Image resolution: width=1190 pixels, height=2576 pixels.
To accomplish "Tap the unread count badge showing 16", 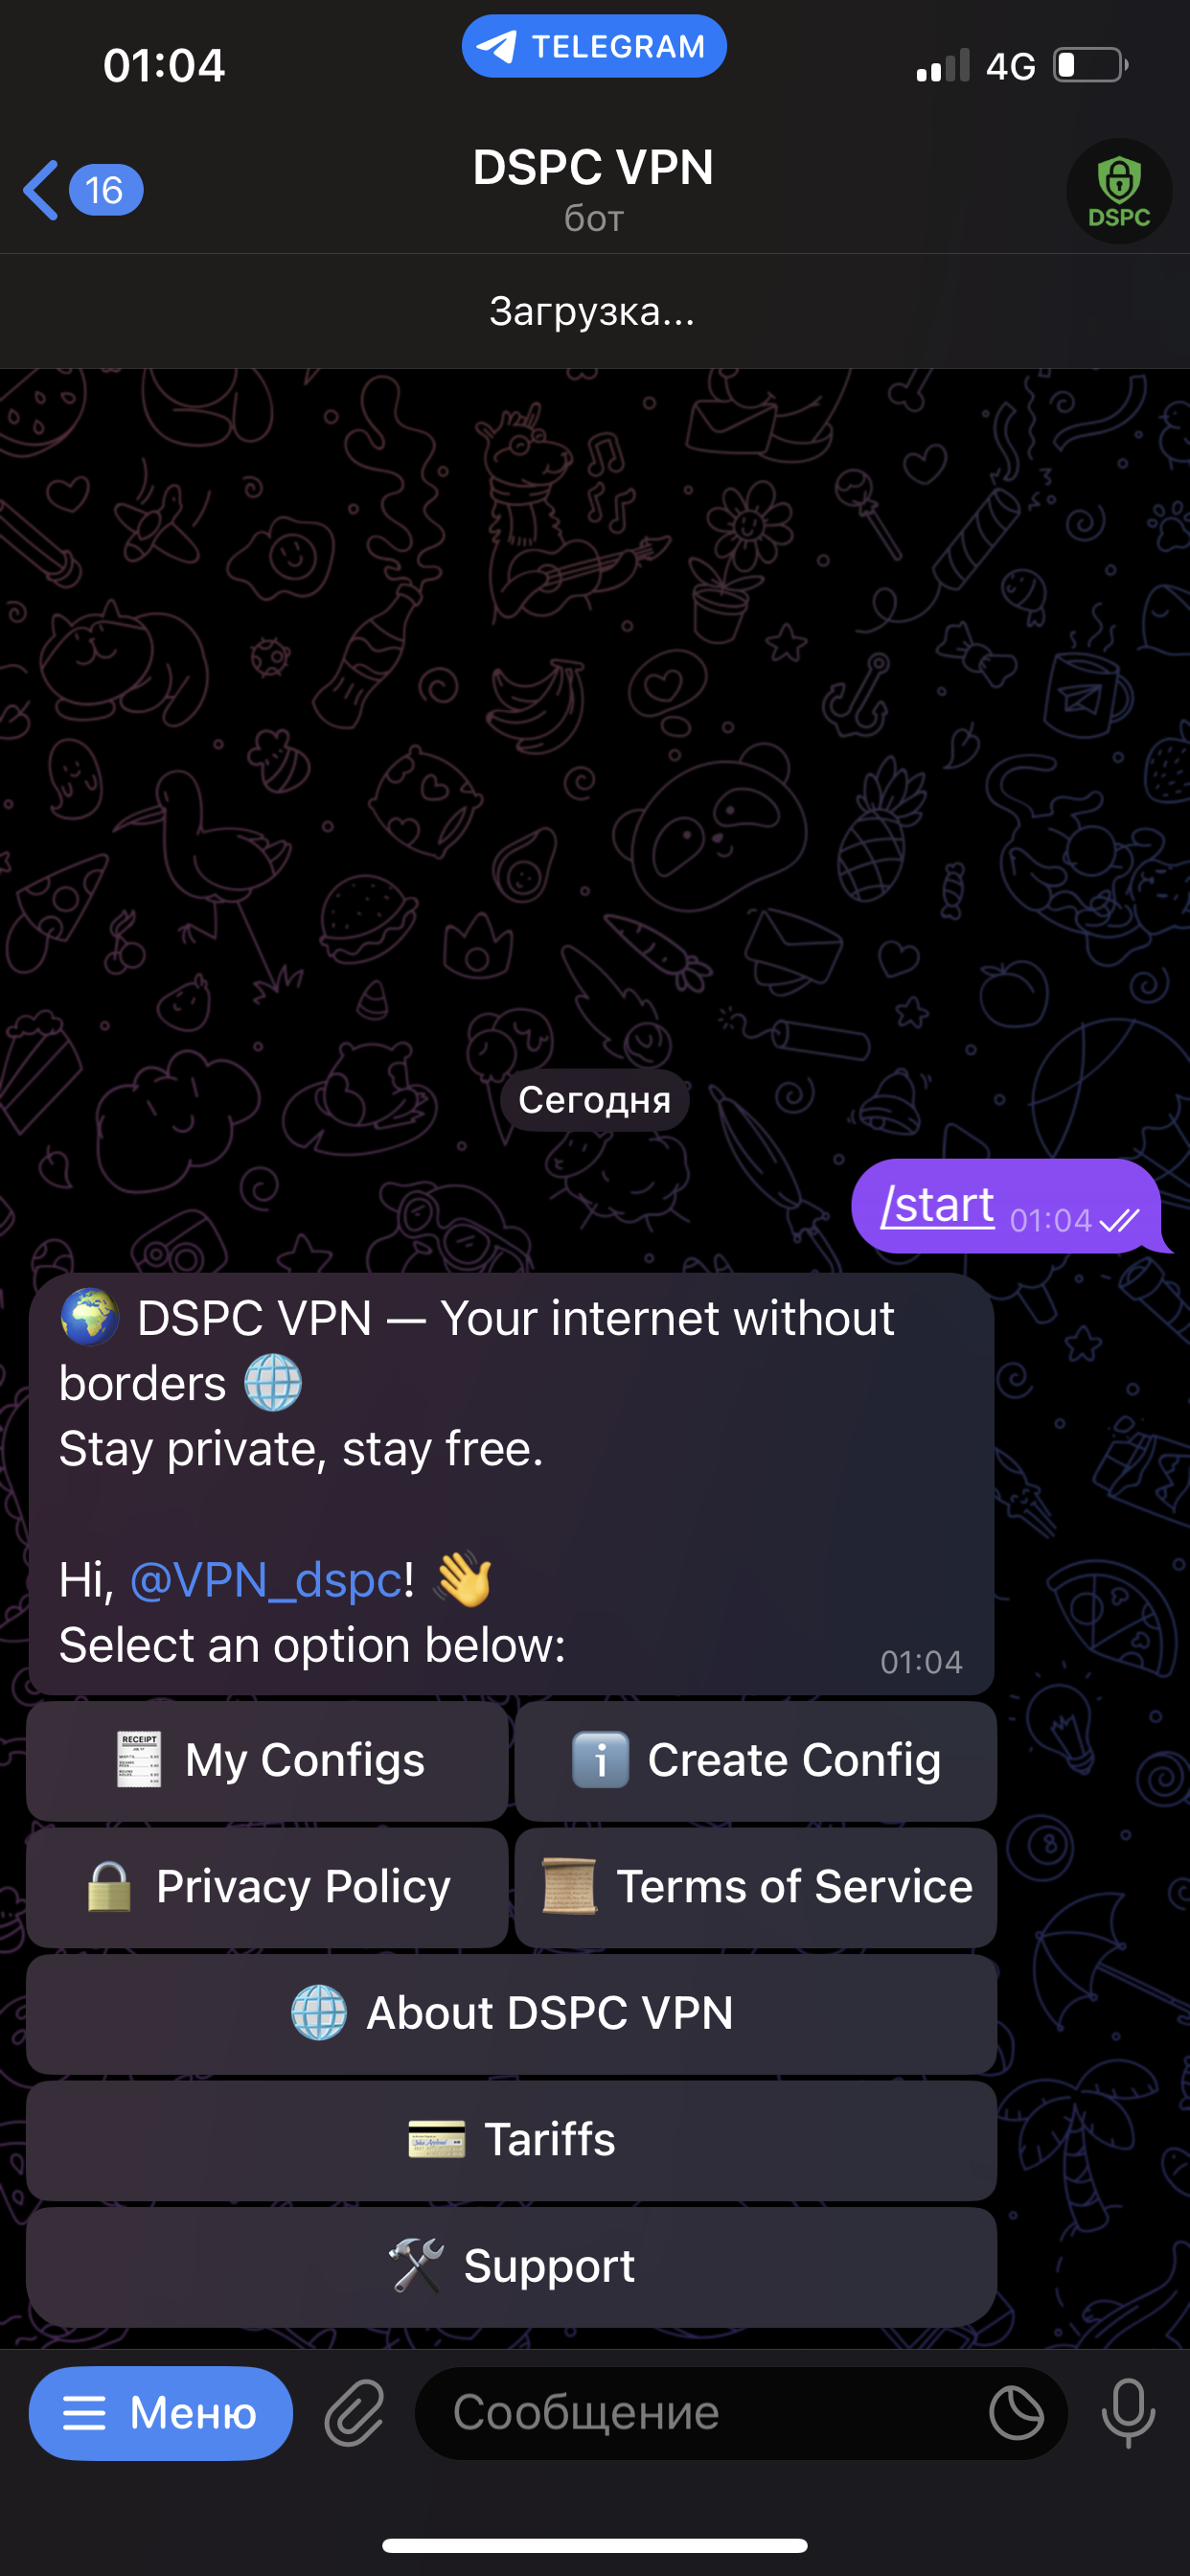I will point(105,190).
